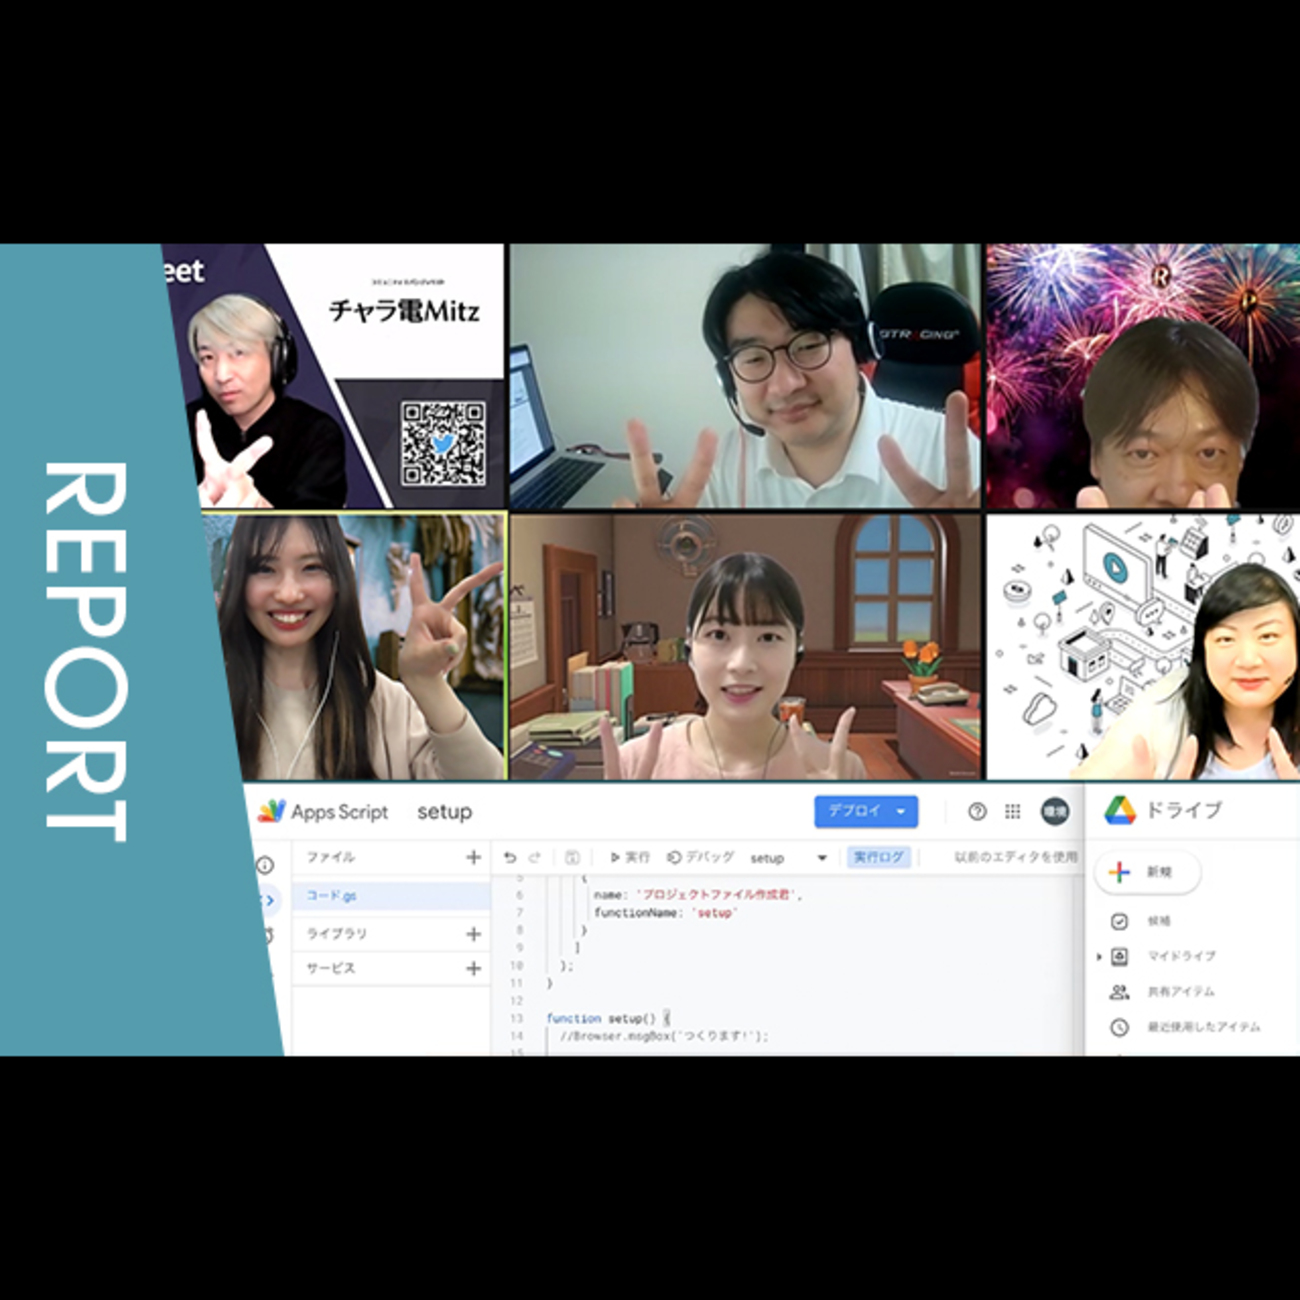
Task: Click the チャラ電Mitz video tile title
Action: (x=404, y=311)
